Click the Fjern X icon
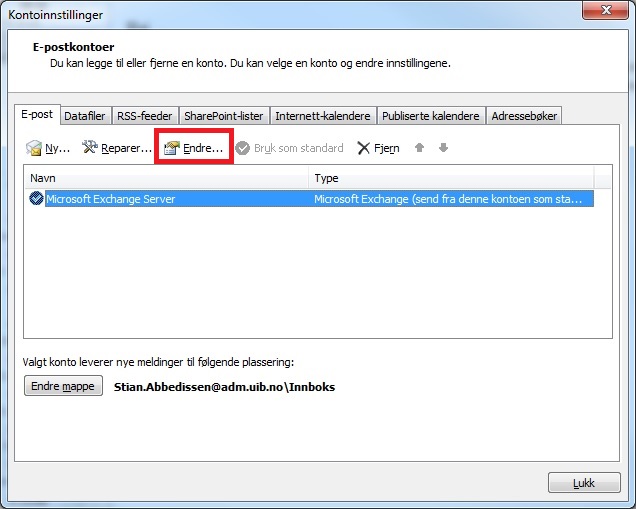 pos(363,148)
